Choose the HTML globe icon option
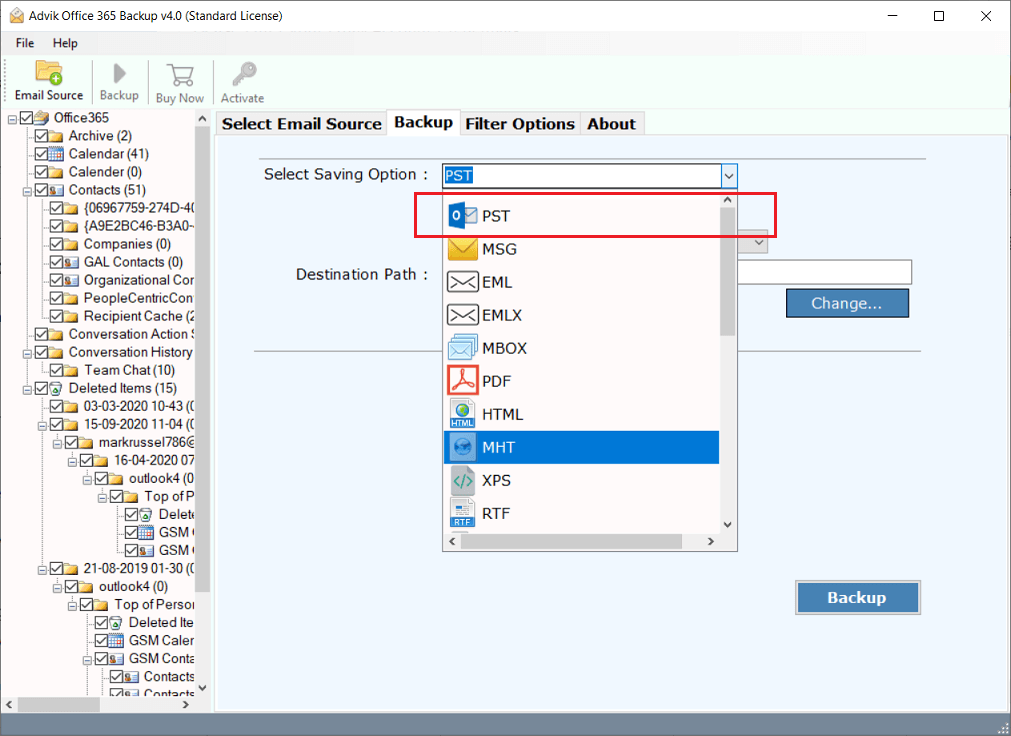The height and width of the screenshot is (736, 1011). pyautogui.click(x=462, y=413)
